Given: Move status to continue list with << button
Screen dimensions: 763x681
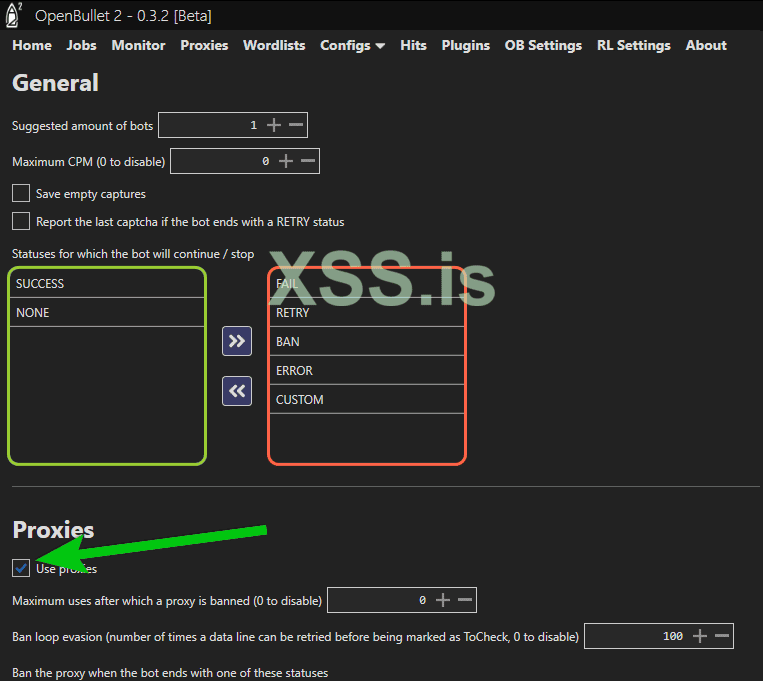Looking at the screenshot, I should coord(237,391).
